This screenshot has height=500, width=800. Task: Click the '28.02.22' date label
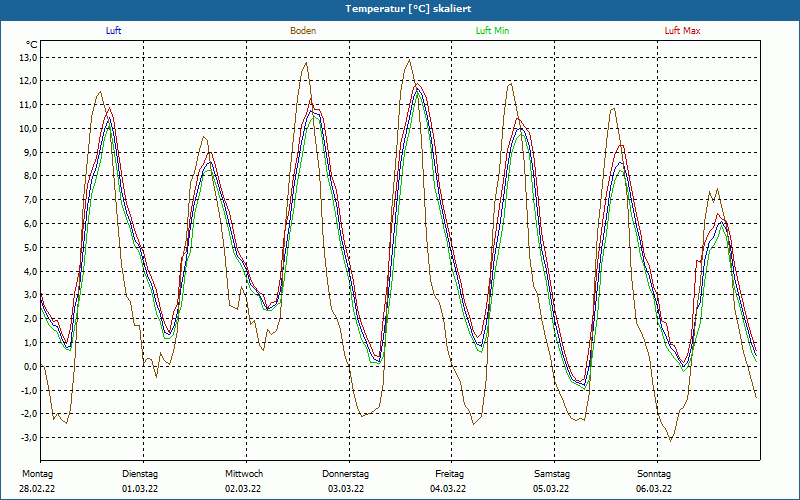click(x=37, y=489)
